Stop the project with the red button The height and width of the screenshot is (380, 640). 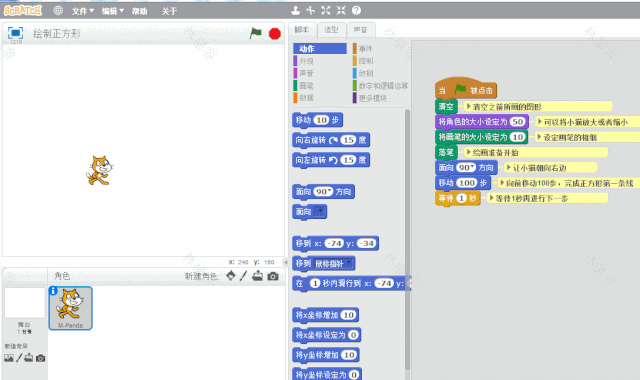click(x=275, y=33)
